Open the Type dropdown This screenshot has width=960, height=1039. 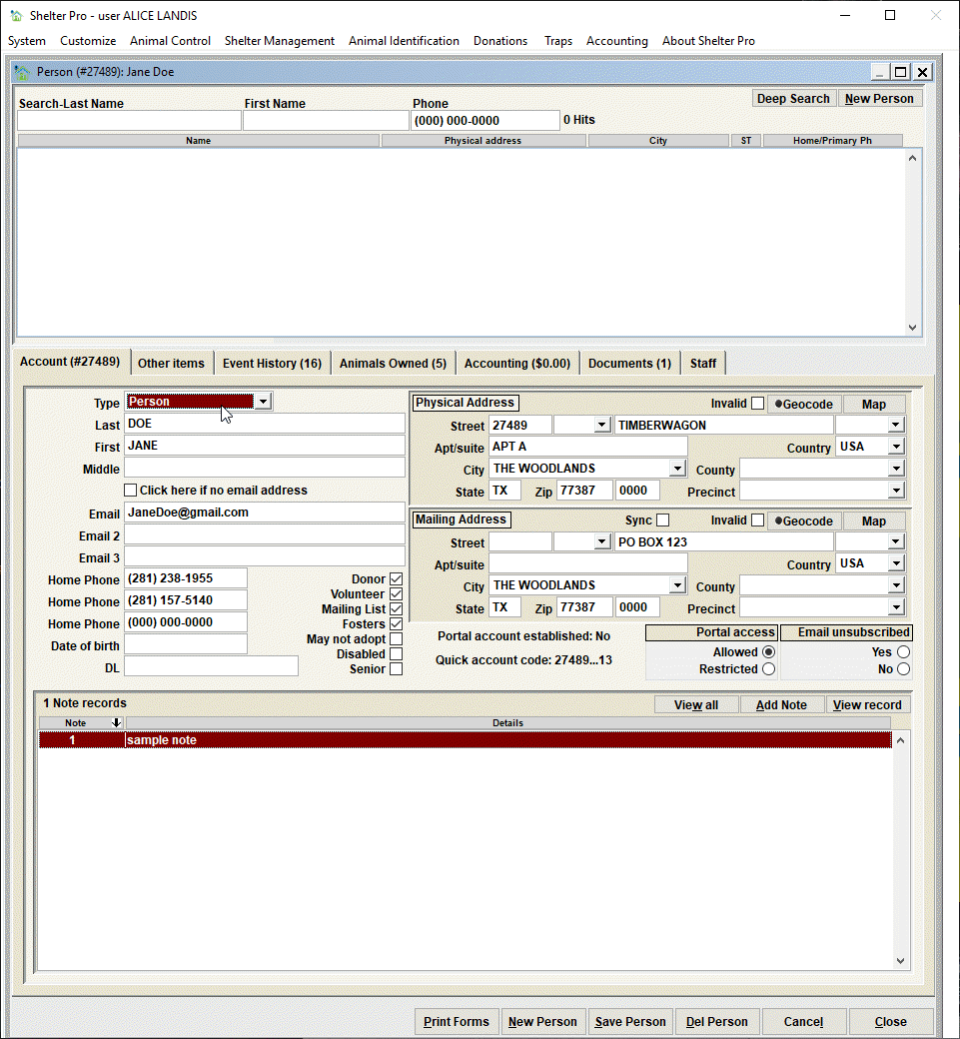[262, 402]
